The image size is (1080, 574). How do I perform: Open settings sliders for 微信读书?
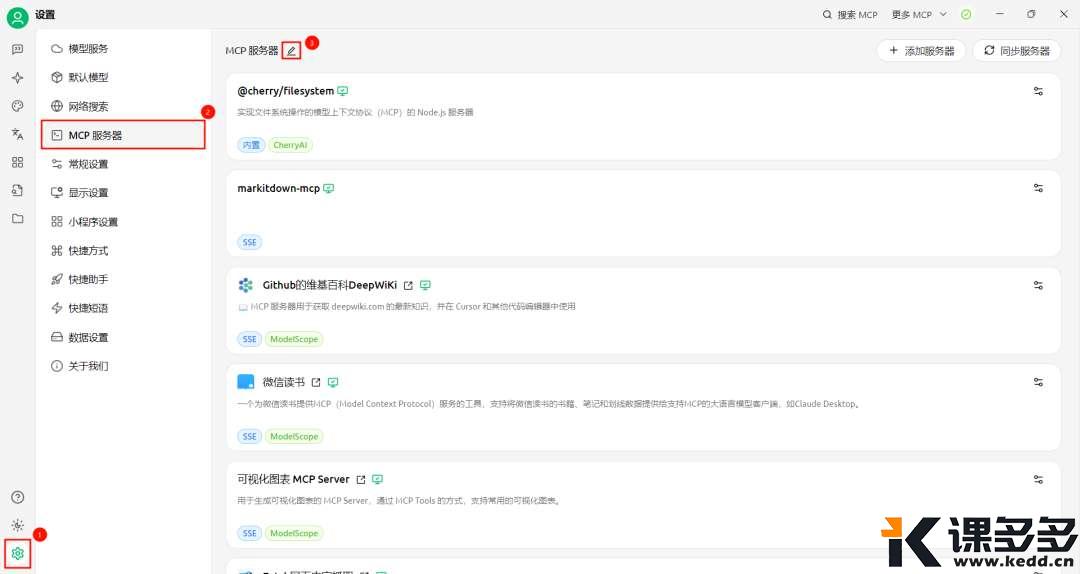click(1038, 382)
